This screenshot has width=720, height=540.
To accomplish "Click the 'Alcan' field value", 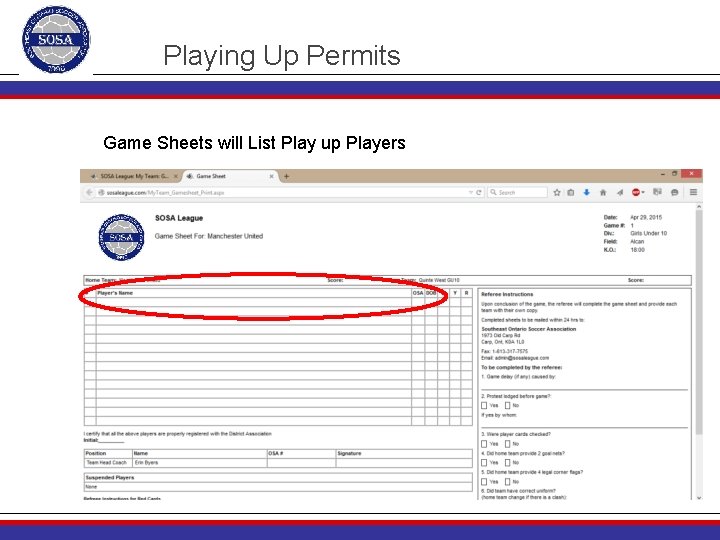I will (637, 242).
